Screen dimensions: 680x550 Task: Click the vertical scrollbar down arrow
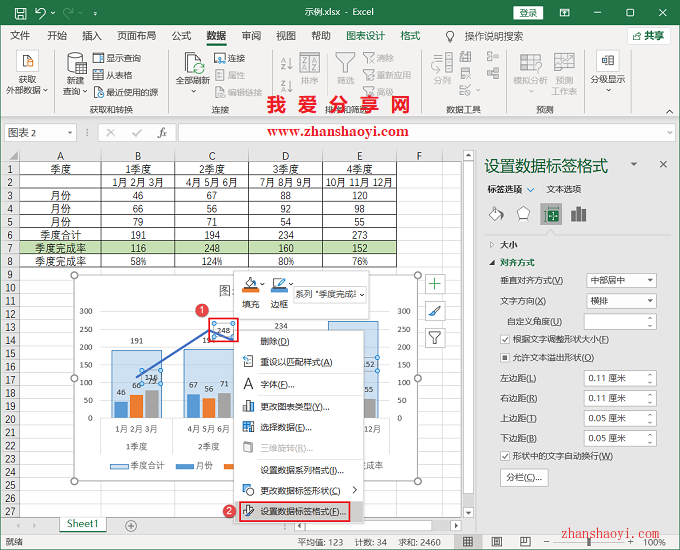[468, 512]
